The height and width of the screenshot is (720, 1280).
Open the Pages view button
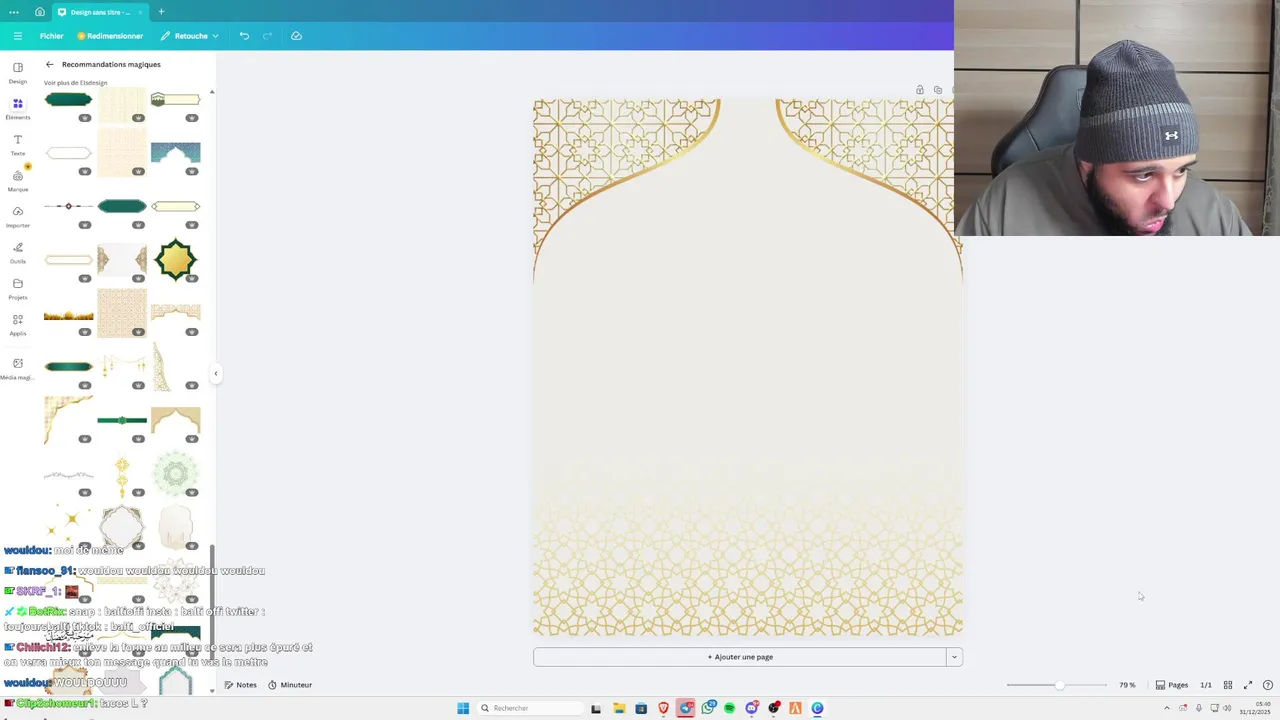pyautogui.click(x=1172, y=685)
